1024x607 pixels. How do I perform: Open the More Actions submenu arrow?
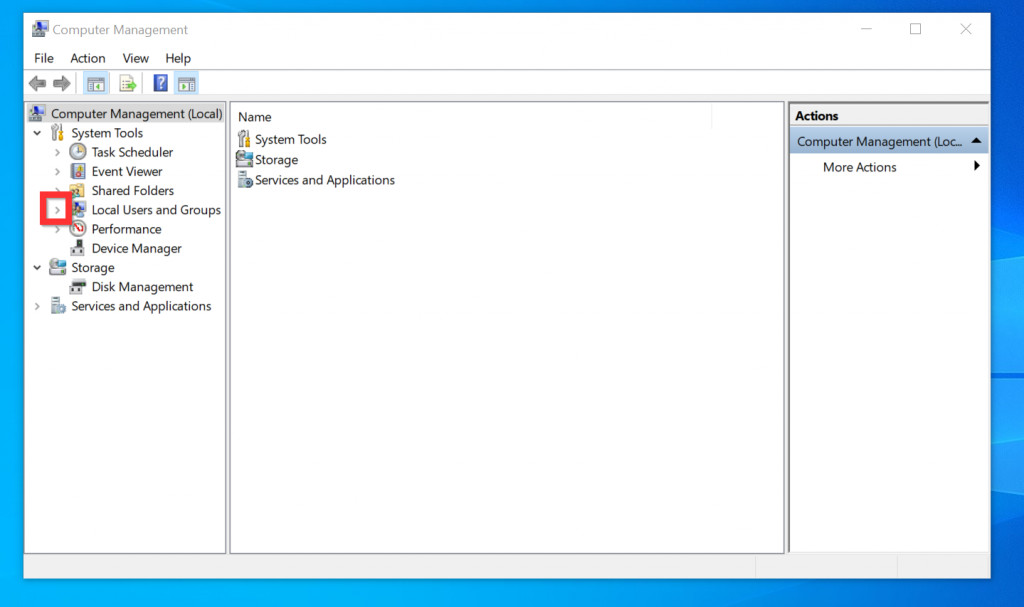977,166
